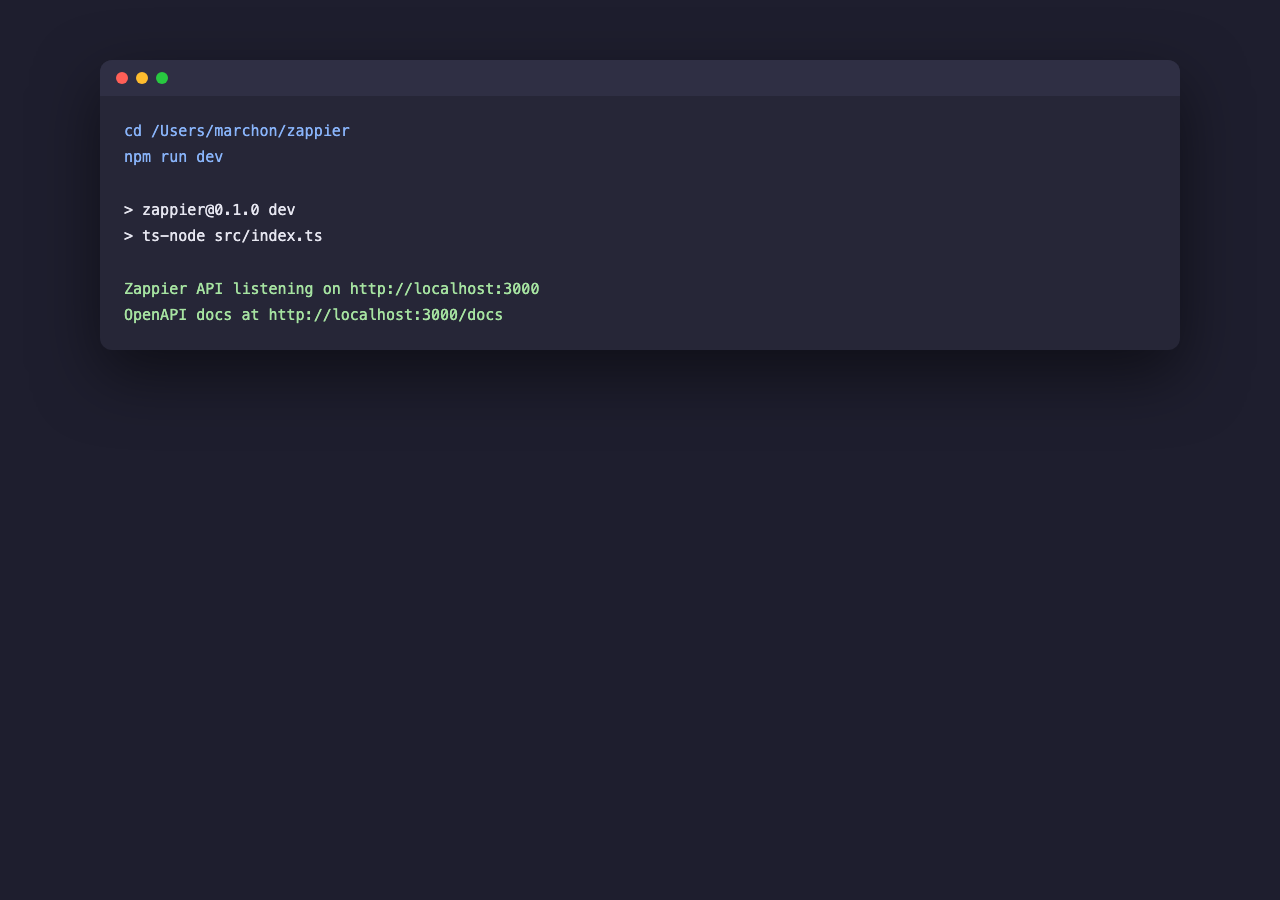Click the green maximize window dot
Image resolution: width=1280 pixels, height=900 pixels.
162,78
